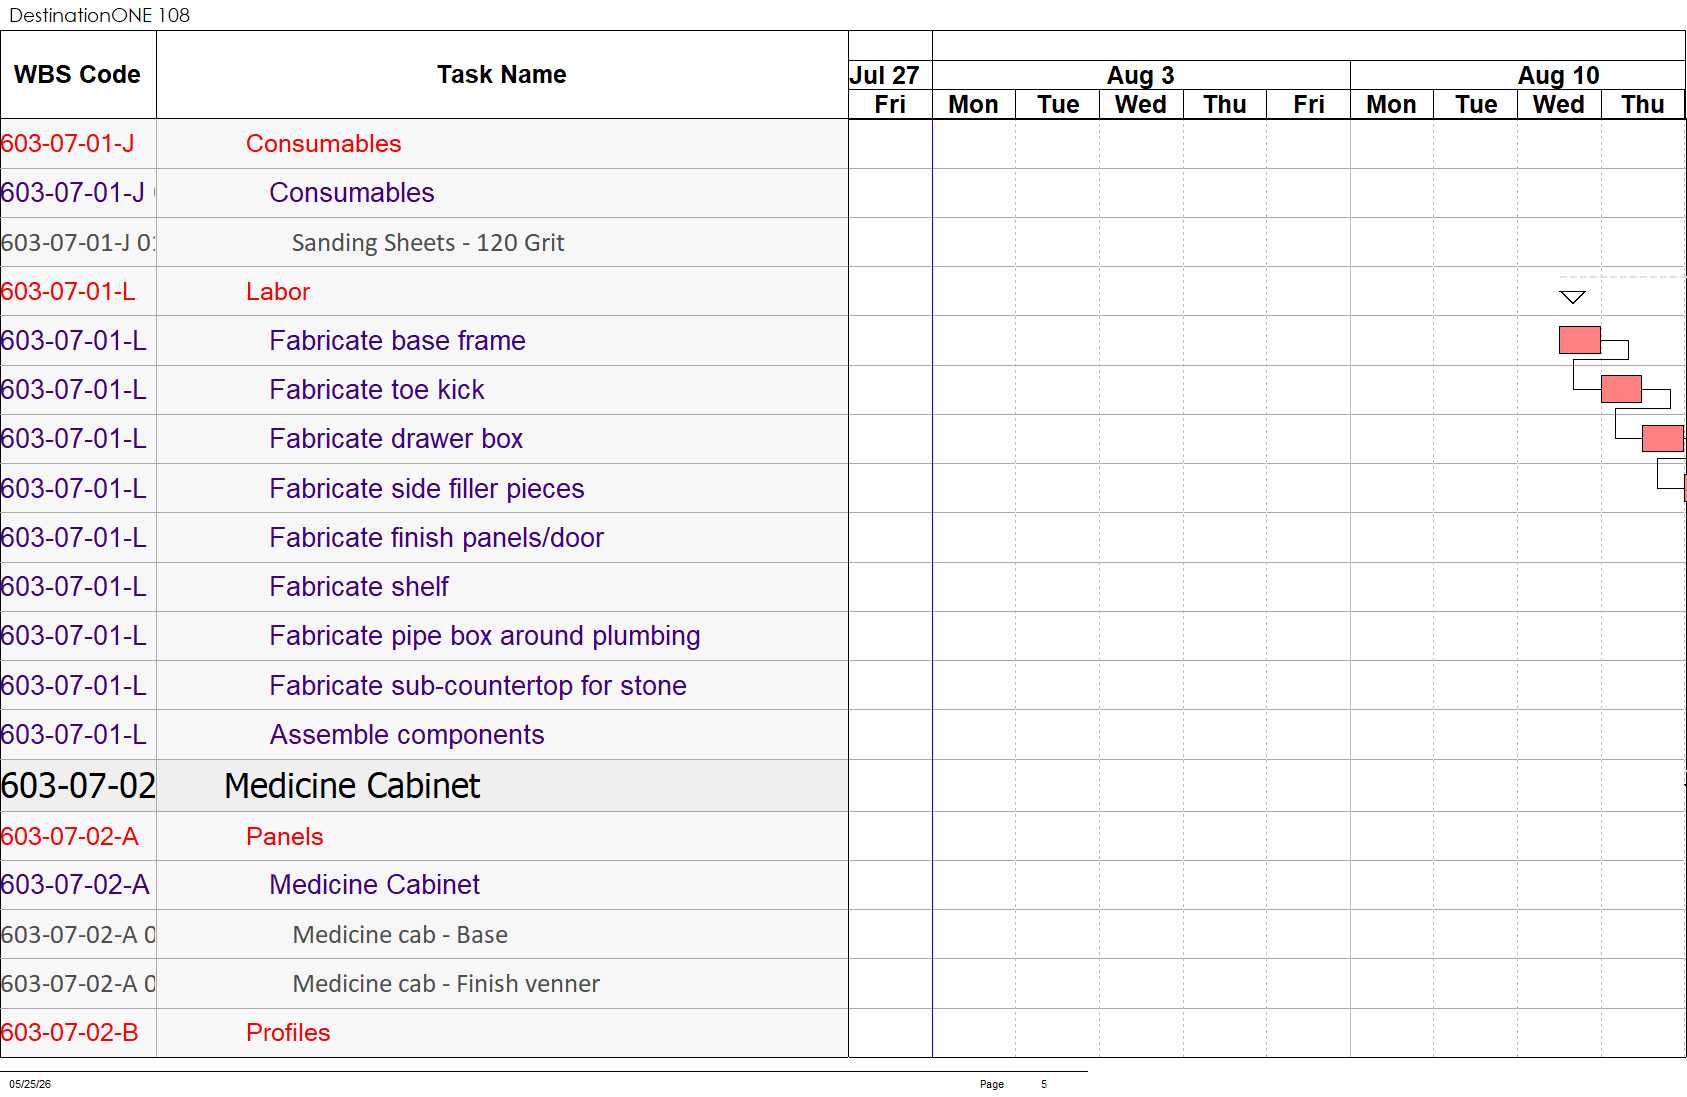The width and height of the screenshot is (1687, 1097).
Task: Select the purple Consumables sub-group row
Action: (x=424, y=193)
